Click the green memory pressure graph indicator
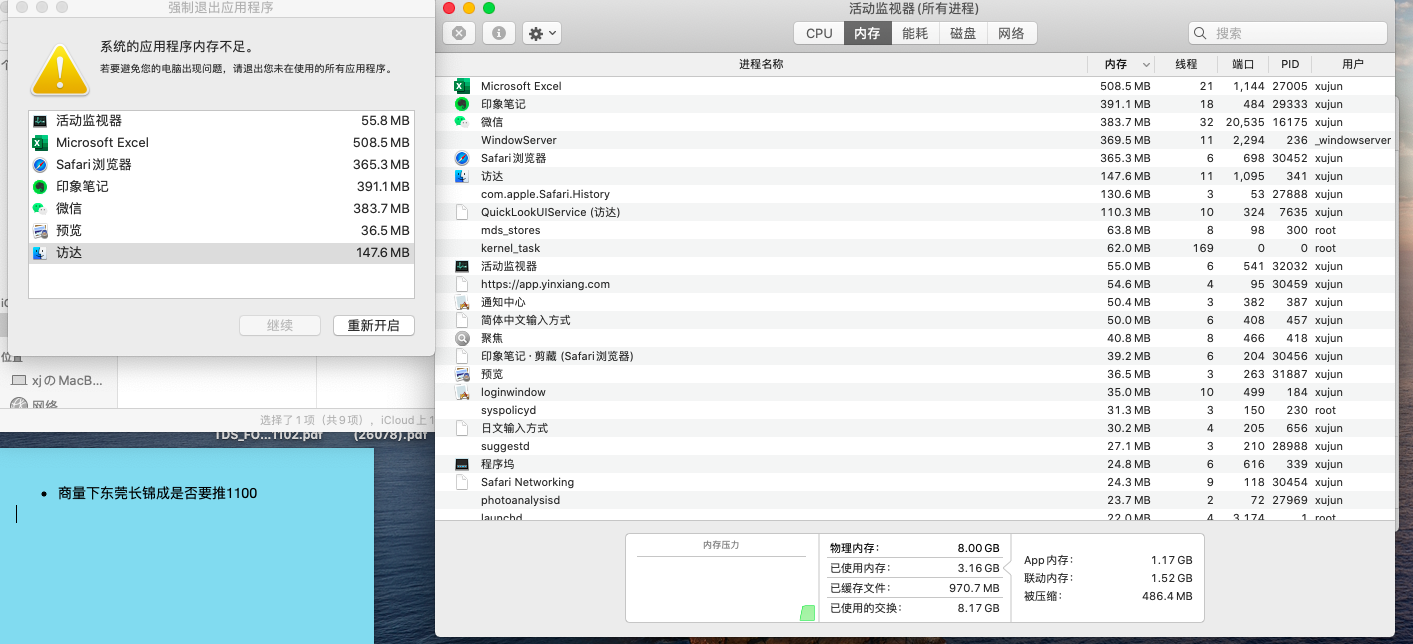 tap(807, 612)
